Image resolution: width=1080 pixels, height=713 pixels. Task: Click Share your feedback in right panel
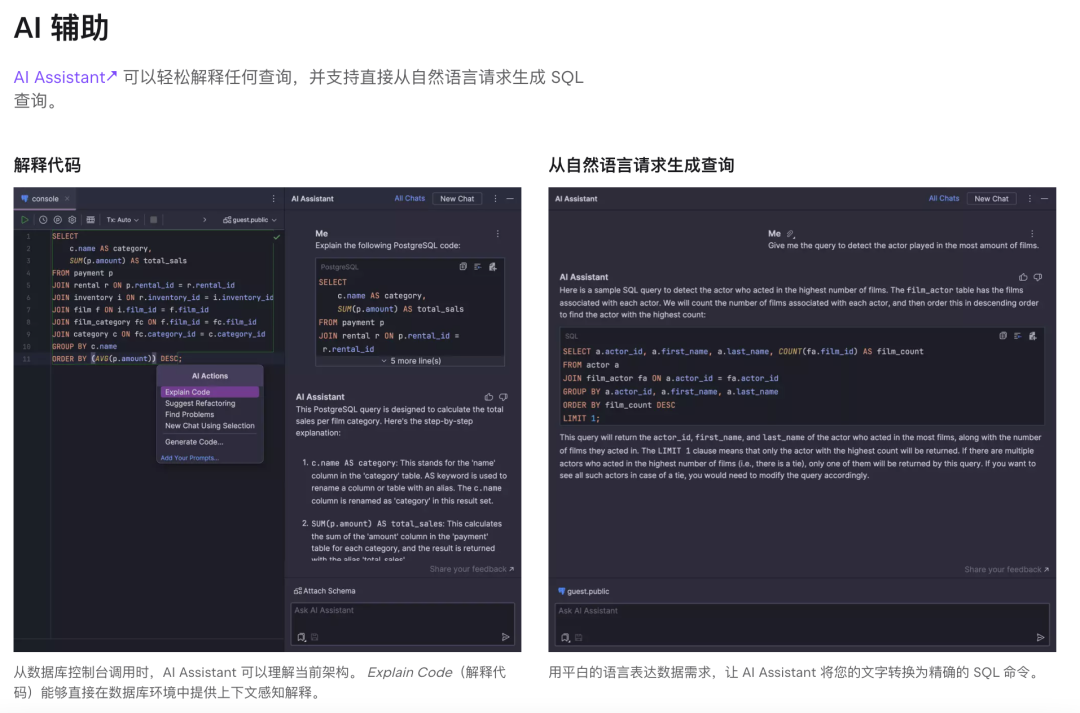1006,570
